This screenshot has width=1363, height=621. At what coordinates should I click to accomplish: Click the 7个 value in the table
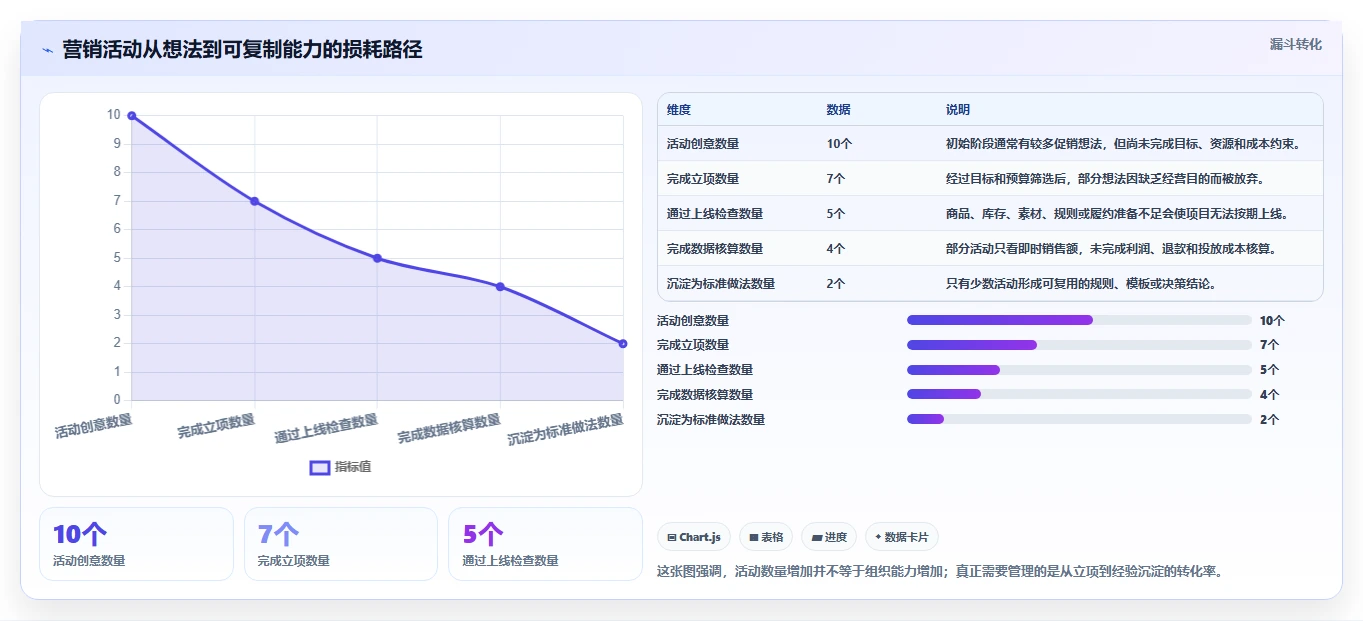point(836,179)
